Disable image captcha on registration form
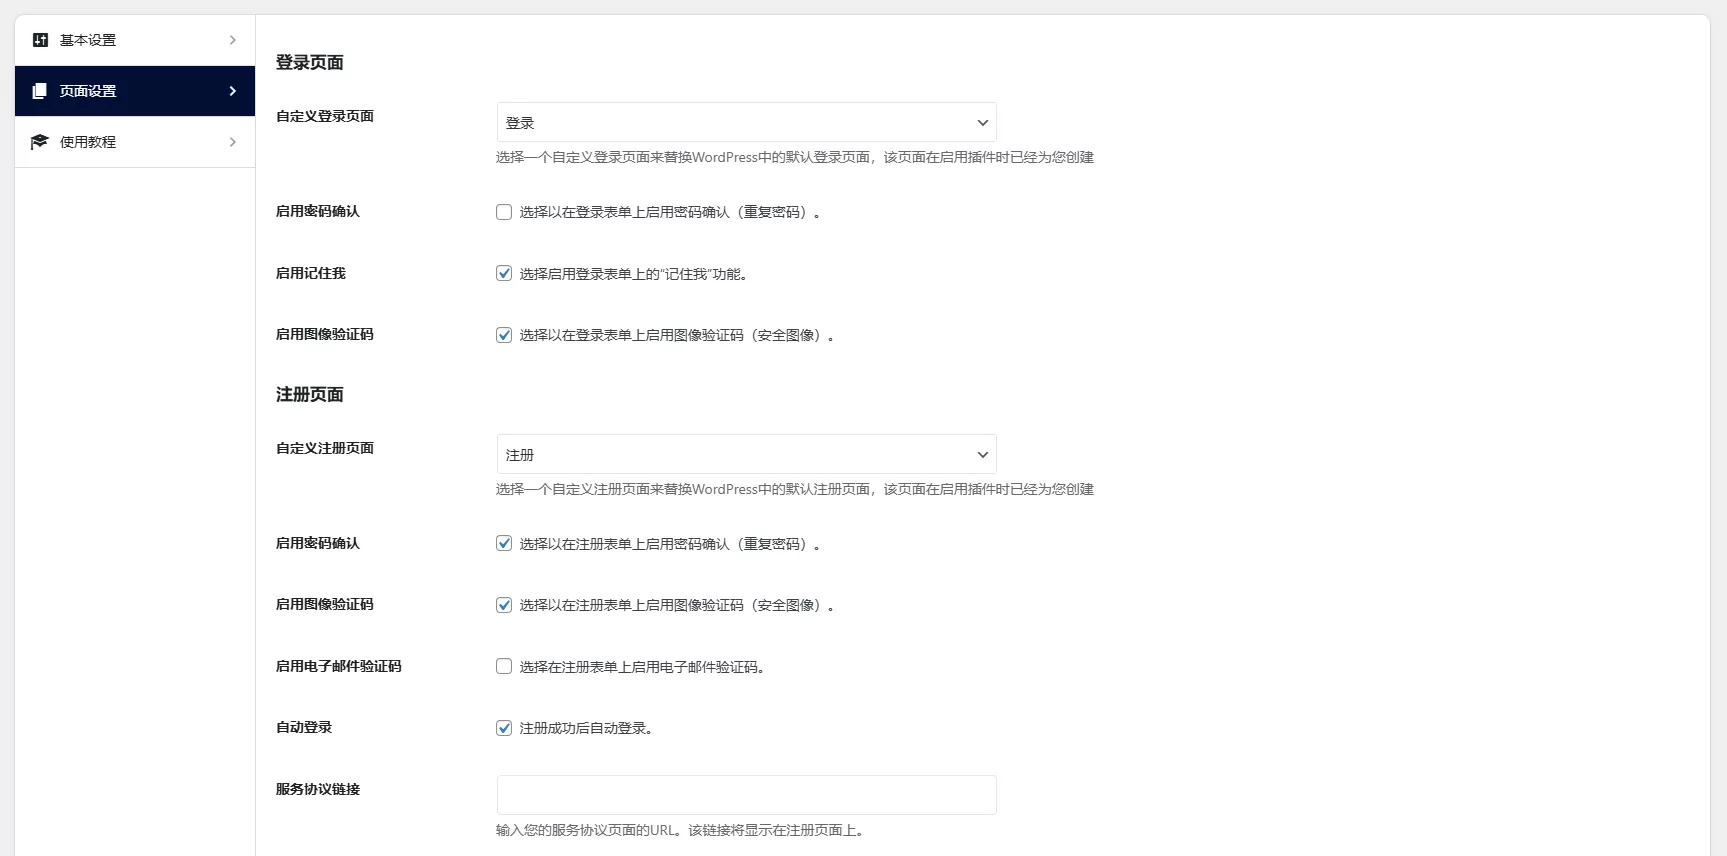The image size is (1727, 856). pyautogui.click(x=504, y=605)
